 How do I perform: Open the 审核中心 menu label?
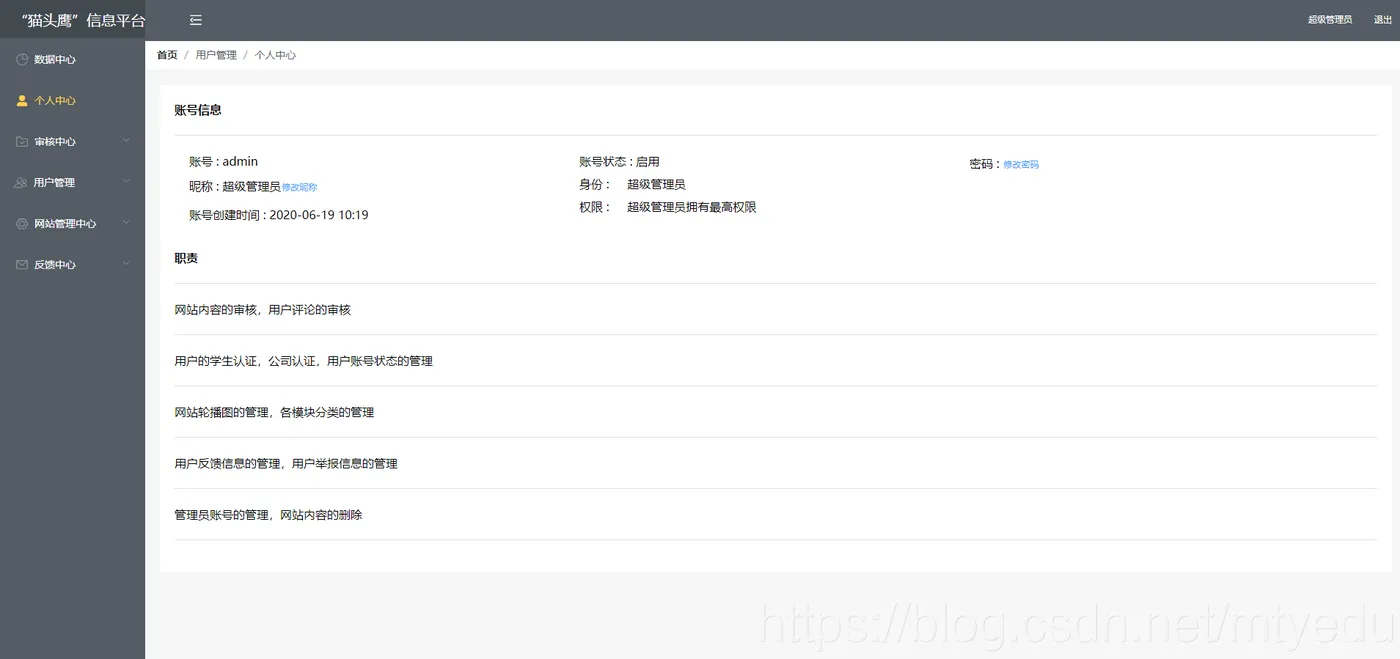[x=55, y=142]
